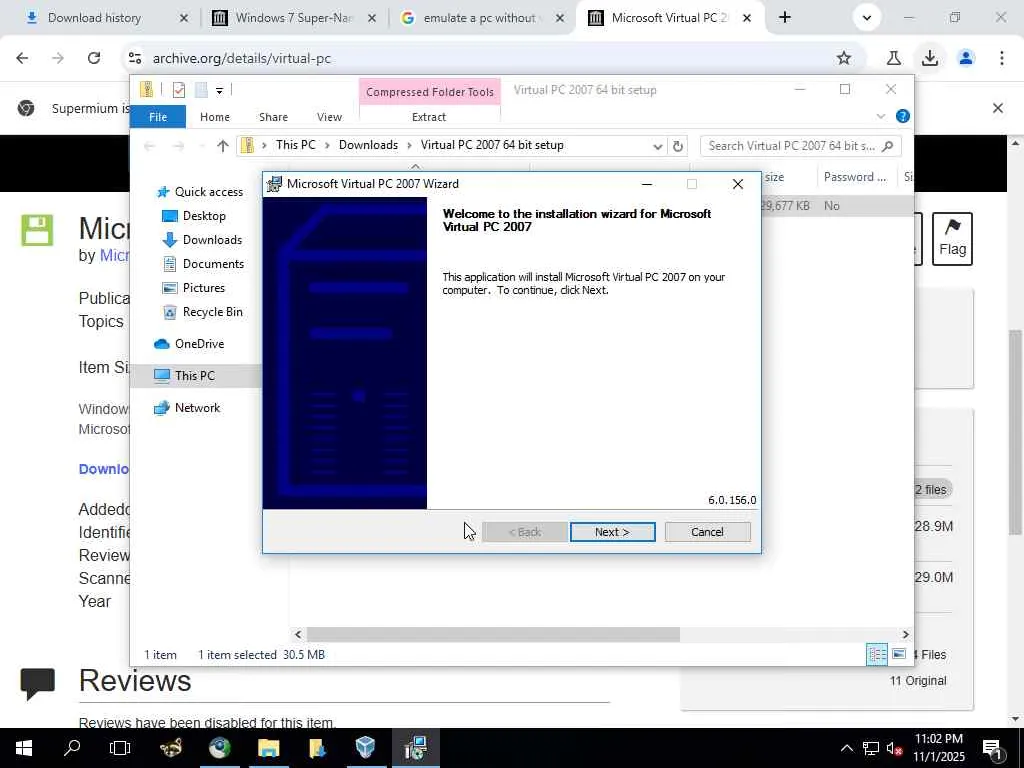Screen dimensions: 1024x768
Task: Click the Properties quick access toolbar icon
Action: click(179, 90)
